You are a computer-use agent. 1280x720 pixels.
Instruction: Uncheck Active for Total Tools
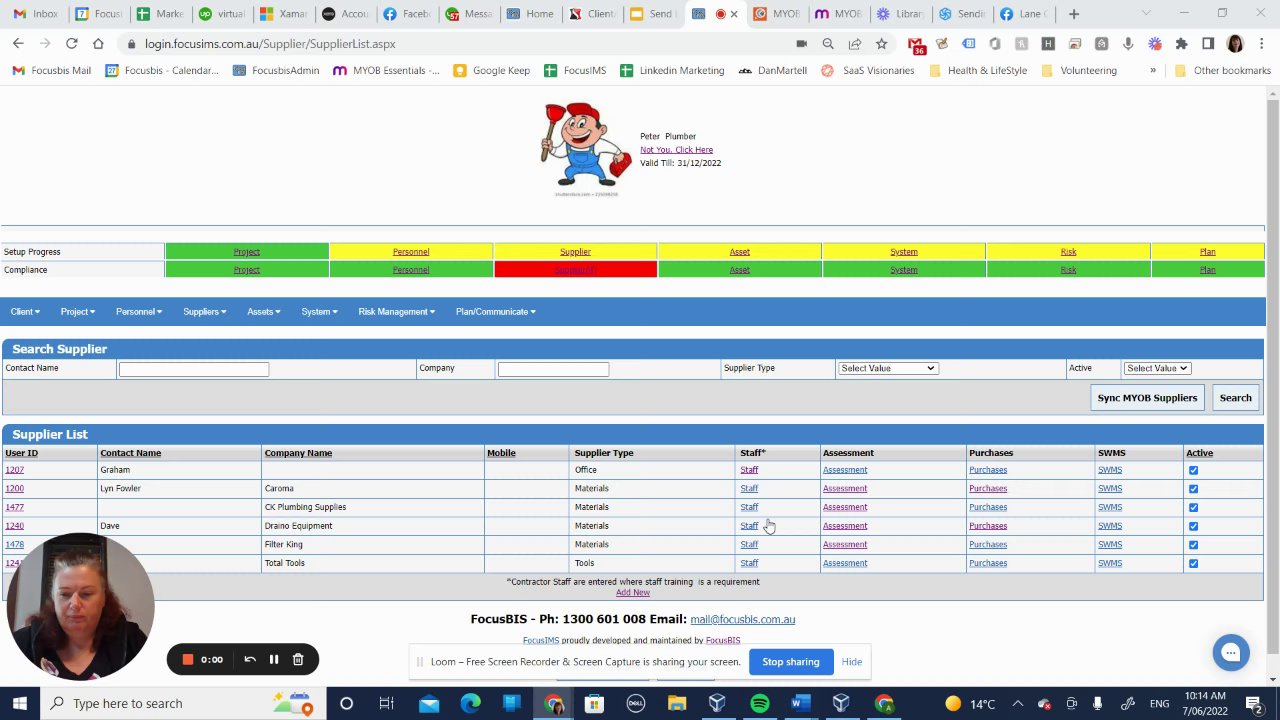1193,563
